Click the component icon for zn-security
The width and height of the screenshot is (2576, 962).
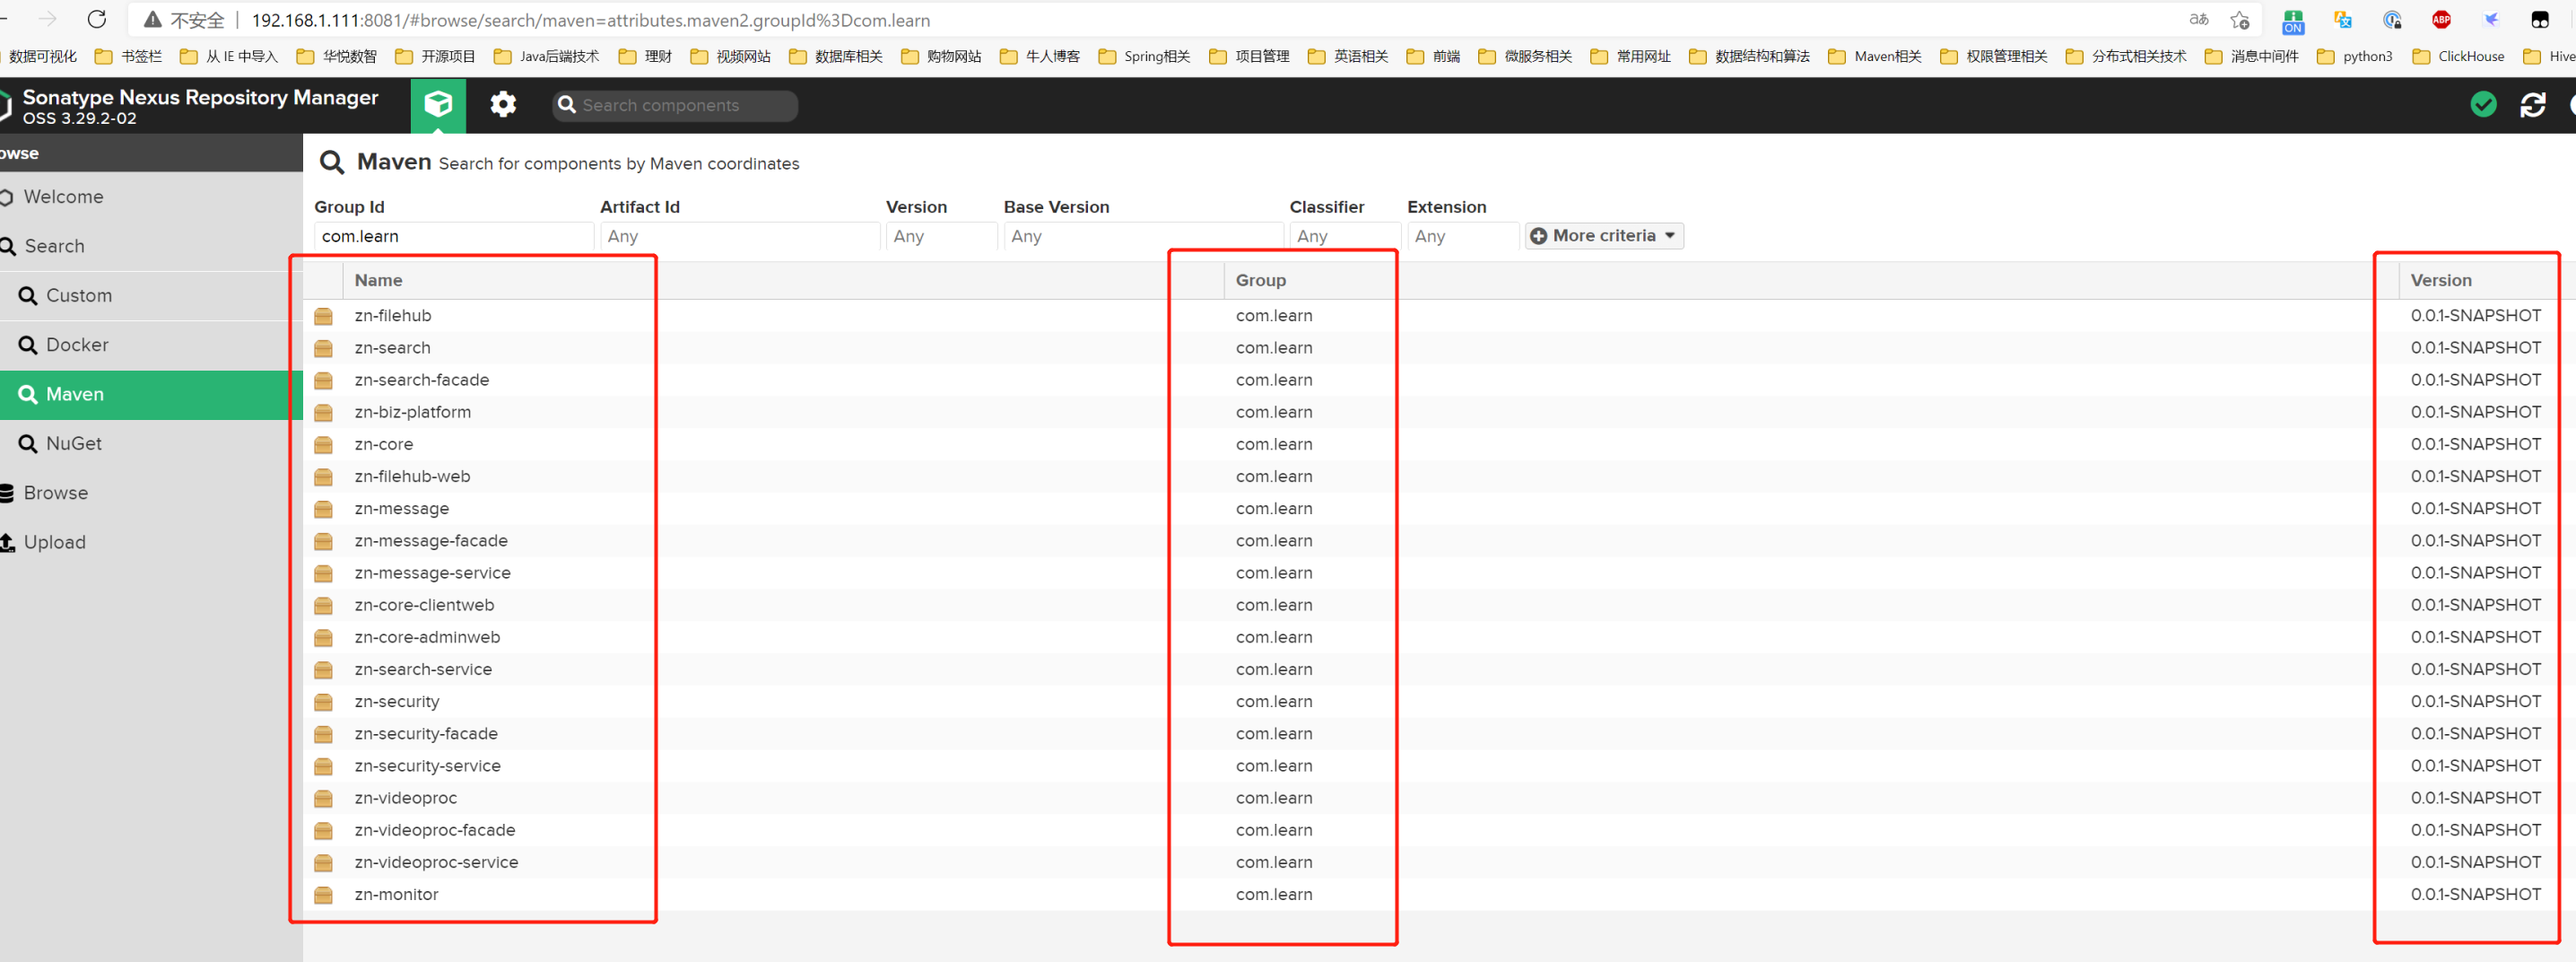coord(323,702)
